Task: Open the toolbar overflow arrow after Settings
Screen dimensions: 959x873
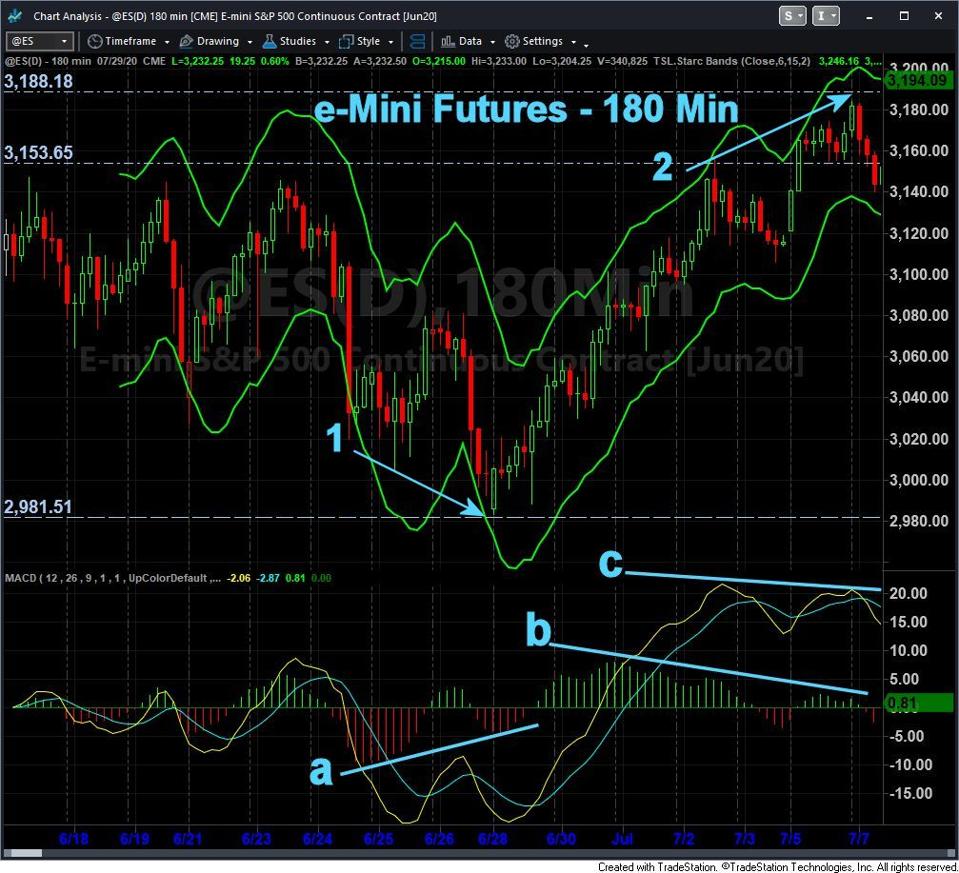Action: [585, 44]
